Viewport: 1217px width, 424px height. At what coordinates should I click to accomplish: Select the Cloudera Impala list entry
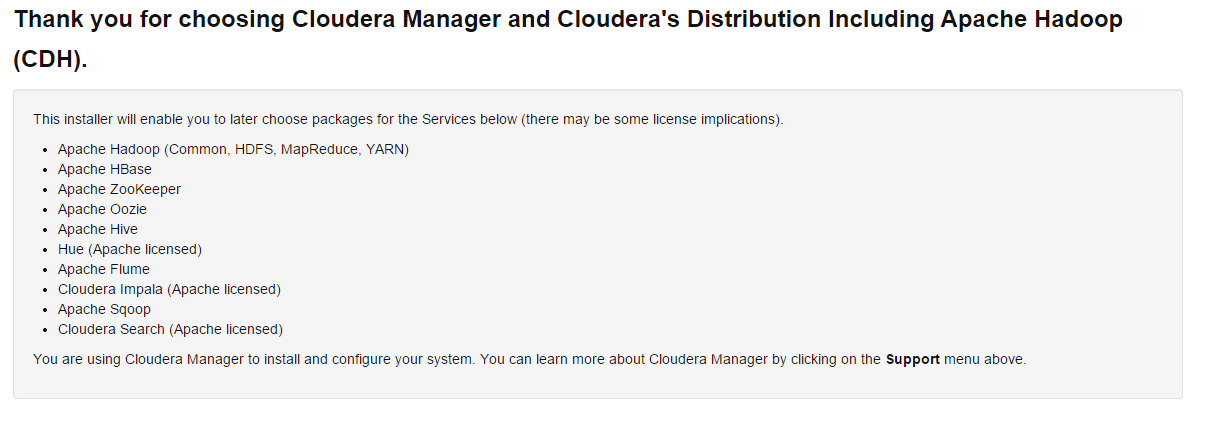click(169, 289)
